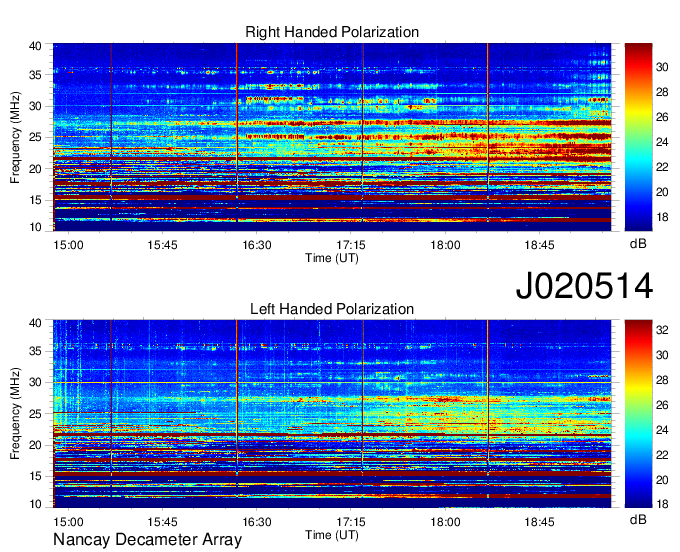Click the 18 dB value on Right Handed colorbar
This screenshot has height=552, width=680.
pyautogui.click(x=662, y=217)
